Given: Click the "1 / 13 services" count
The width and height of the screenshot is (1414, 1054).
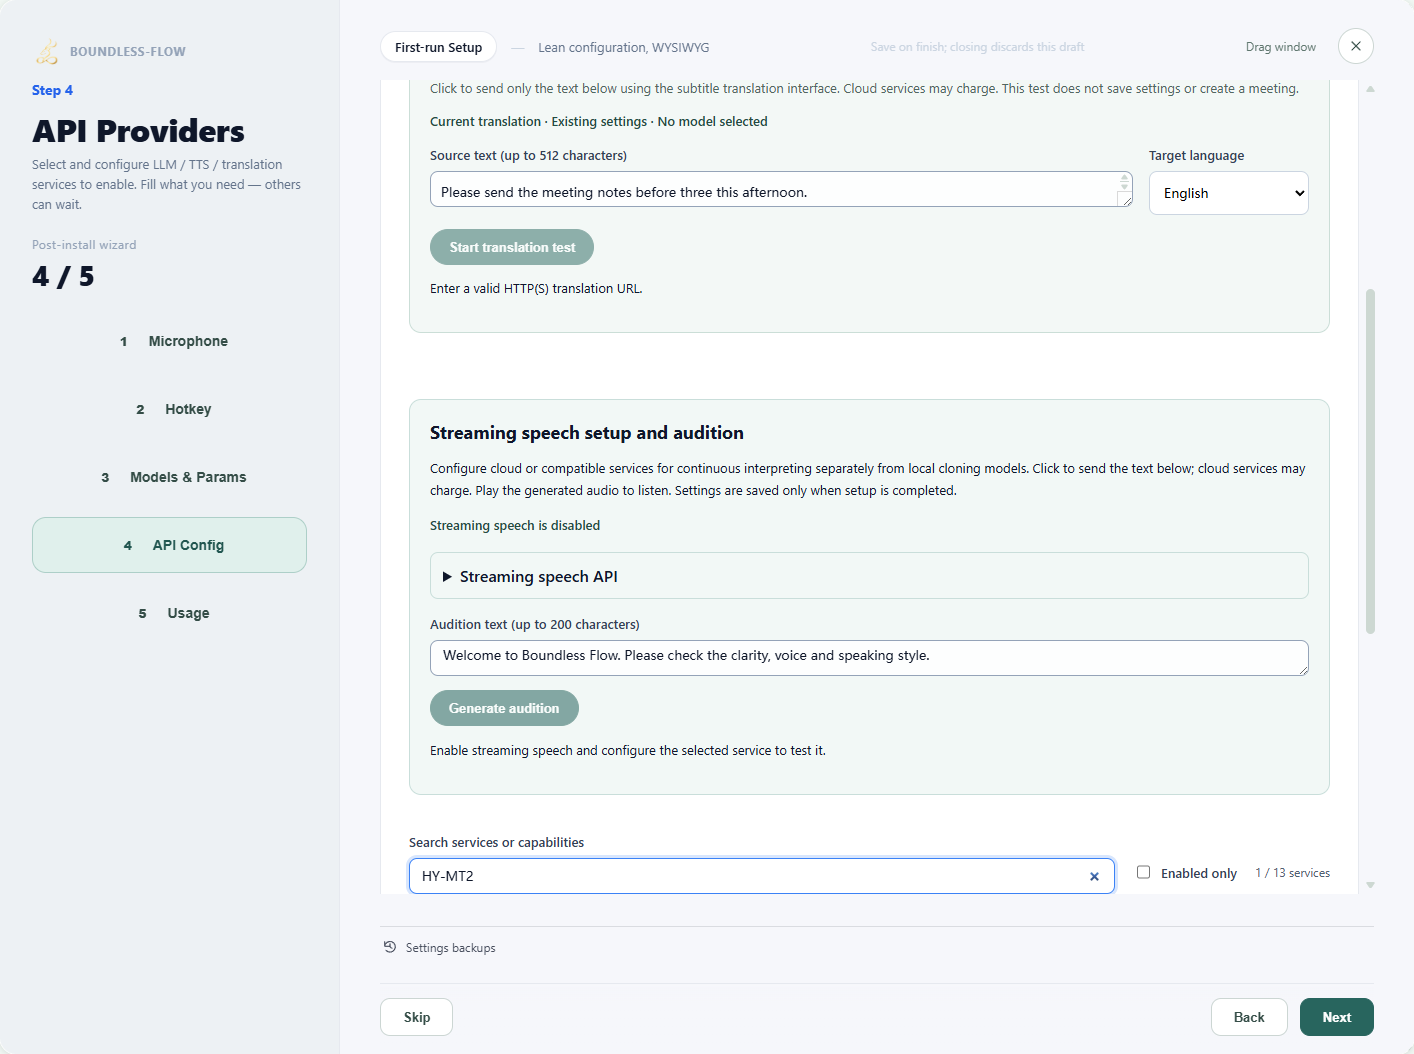Looking at the screenshot, I should [x=1292, y=873].
